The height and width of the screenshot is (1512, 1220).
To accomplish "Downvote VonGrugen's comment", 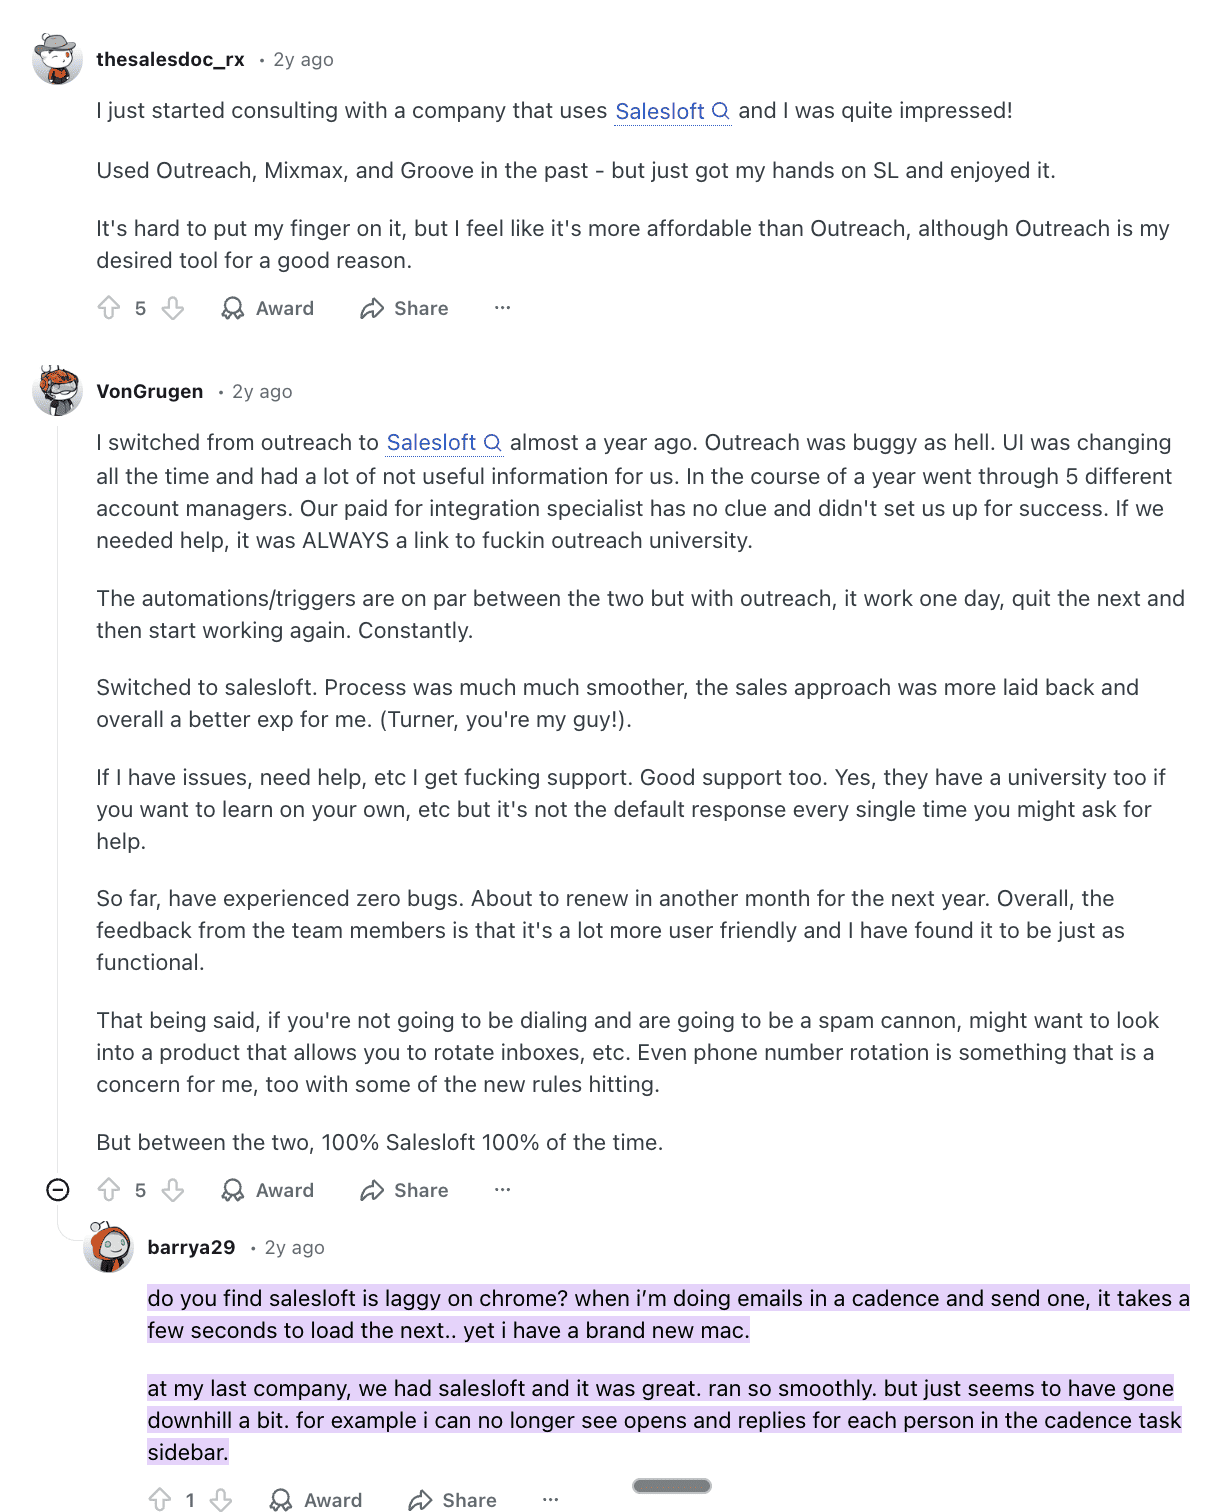I will pos(174,1190).
